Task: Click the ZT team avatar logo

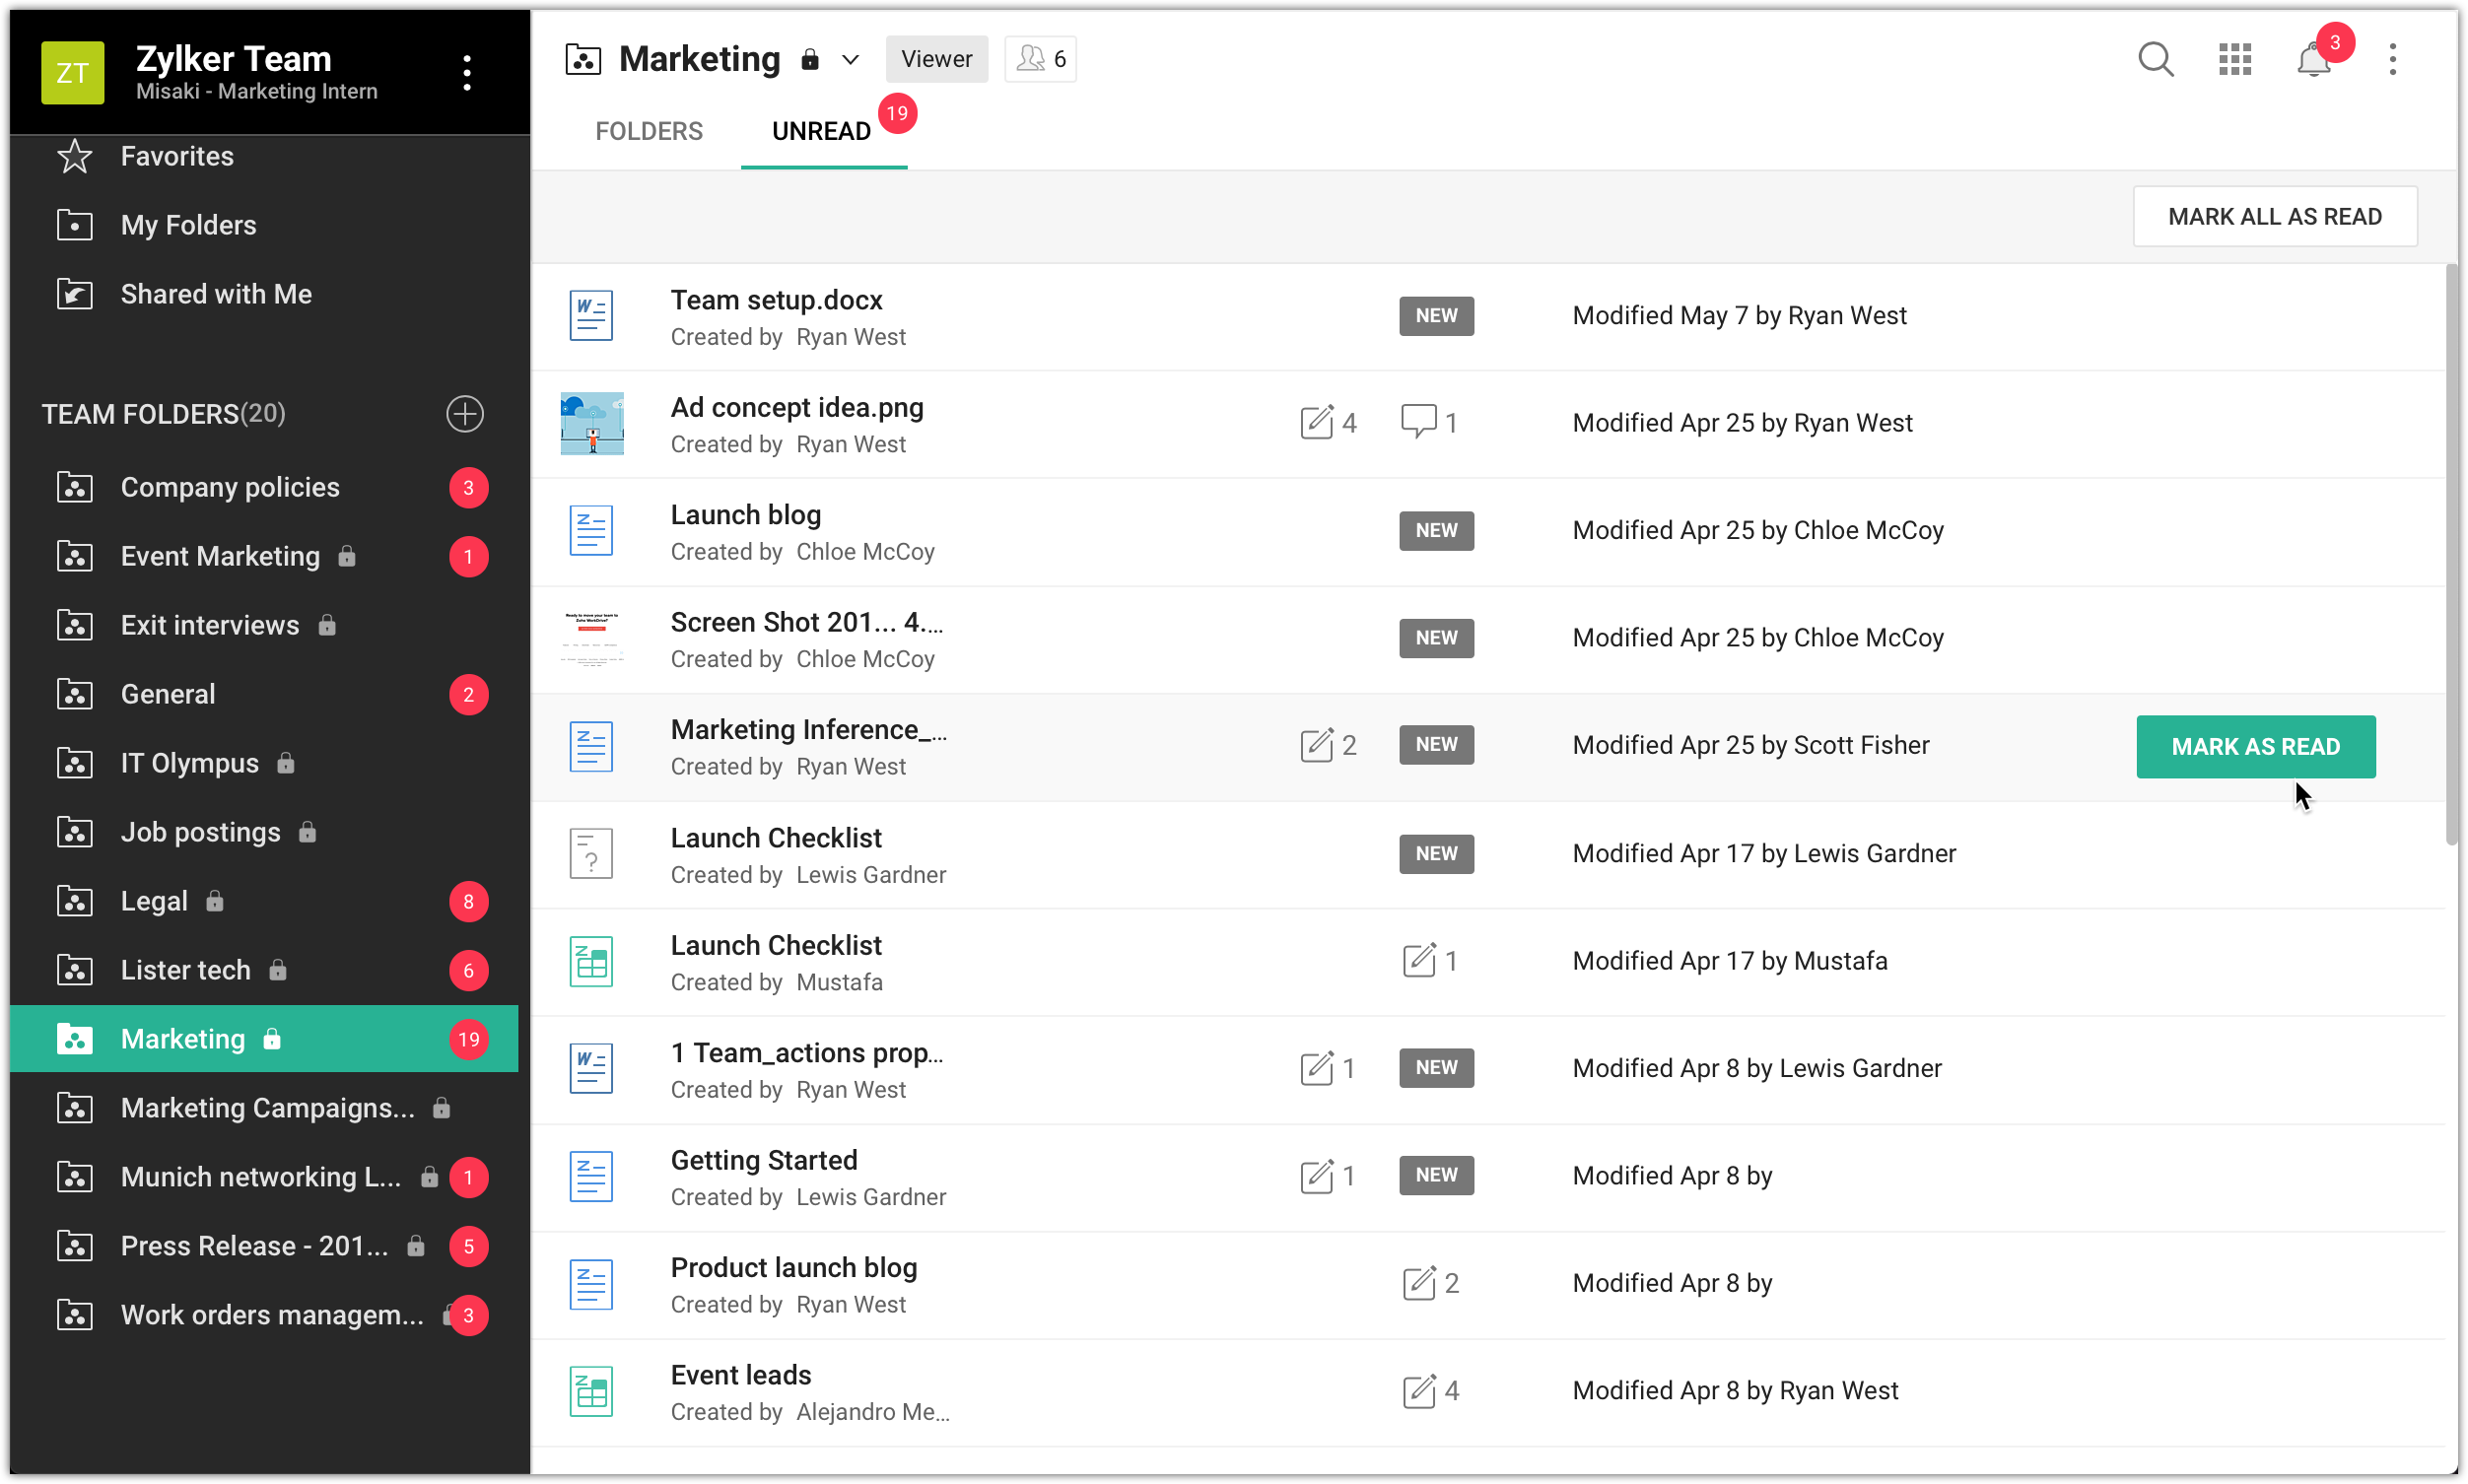Action: tap(72, 72)
